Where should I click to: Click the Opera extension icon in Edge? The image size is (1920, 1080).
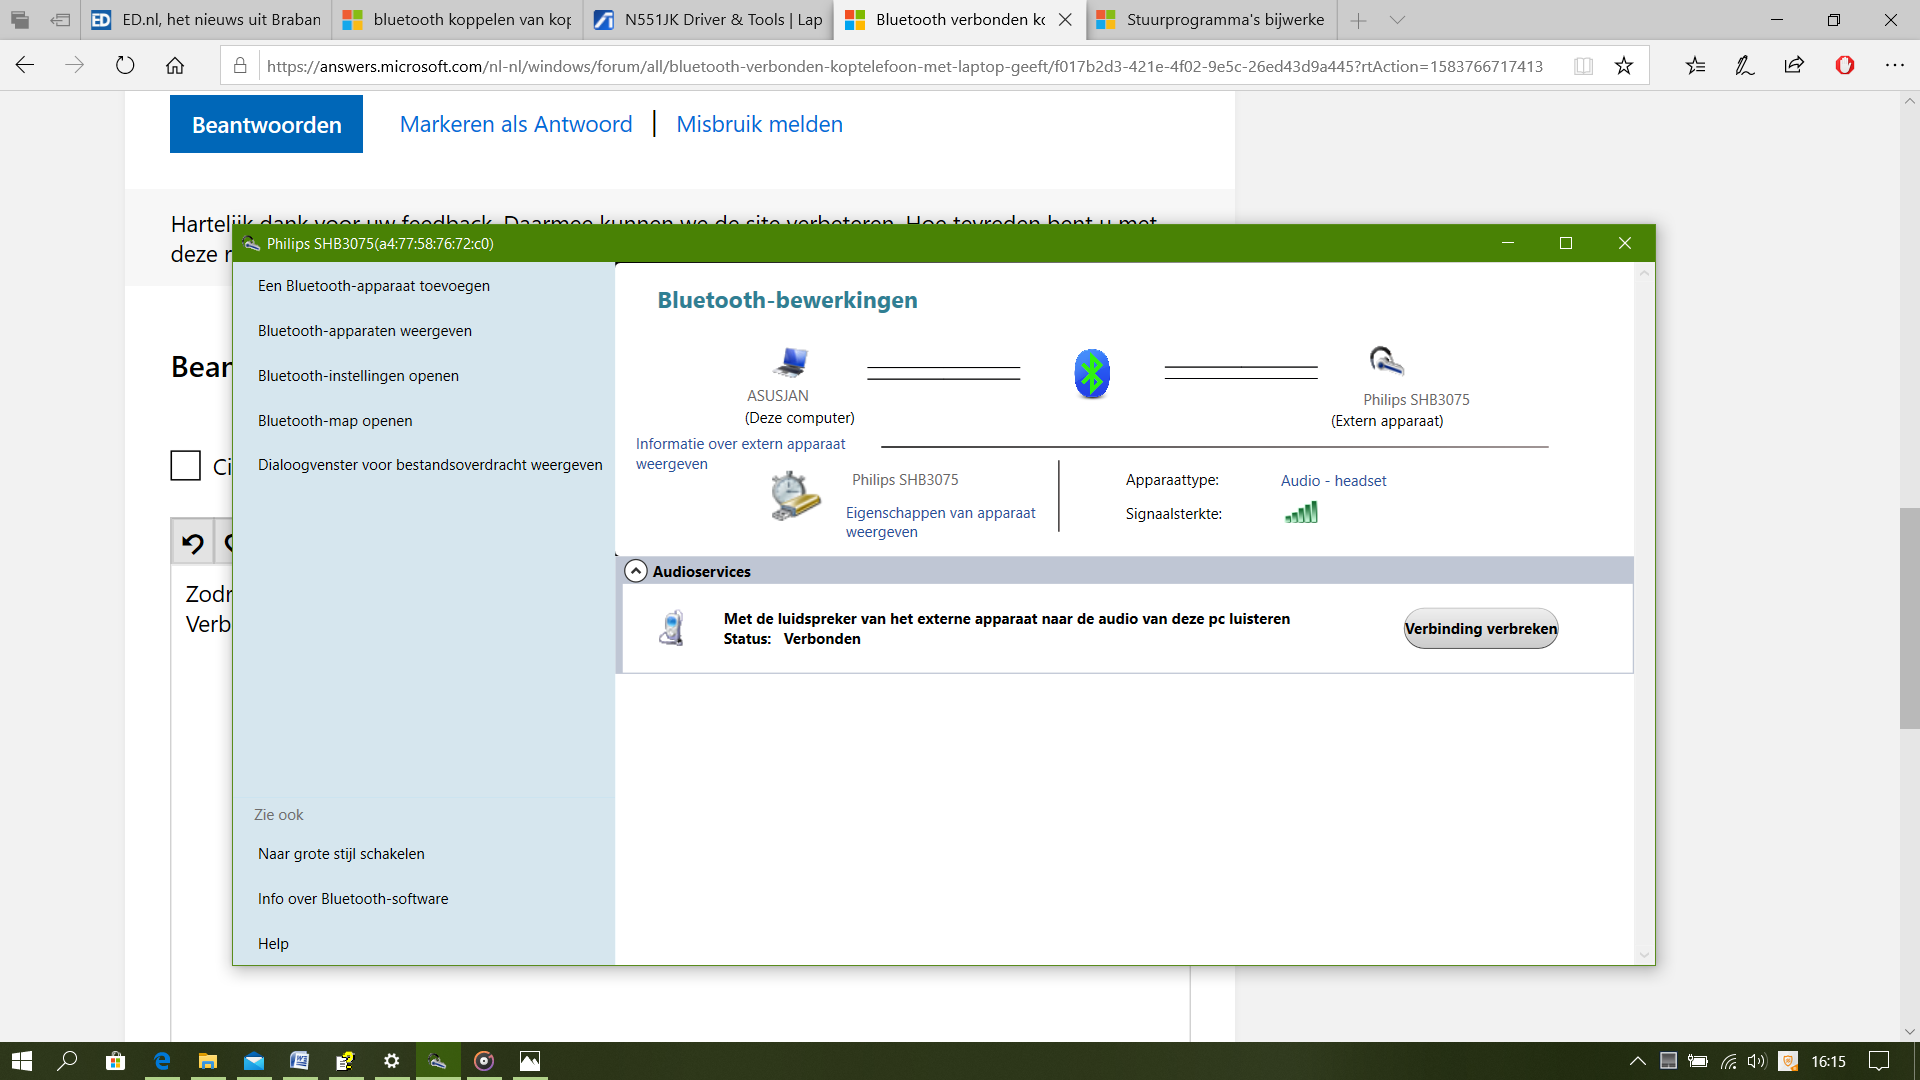[1845, 65]
